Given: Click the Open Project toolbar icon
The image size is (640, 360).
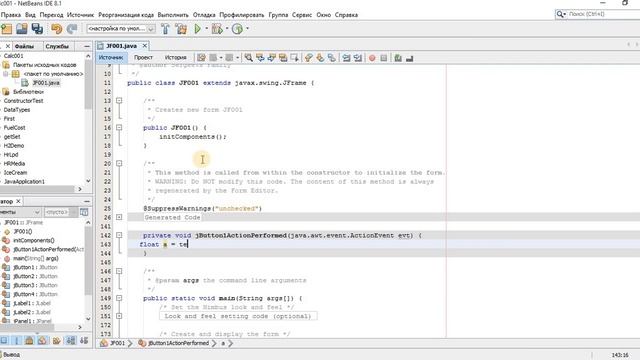Looking at the screenshot, I should point(22,29).
